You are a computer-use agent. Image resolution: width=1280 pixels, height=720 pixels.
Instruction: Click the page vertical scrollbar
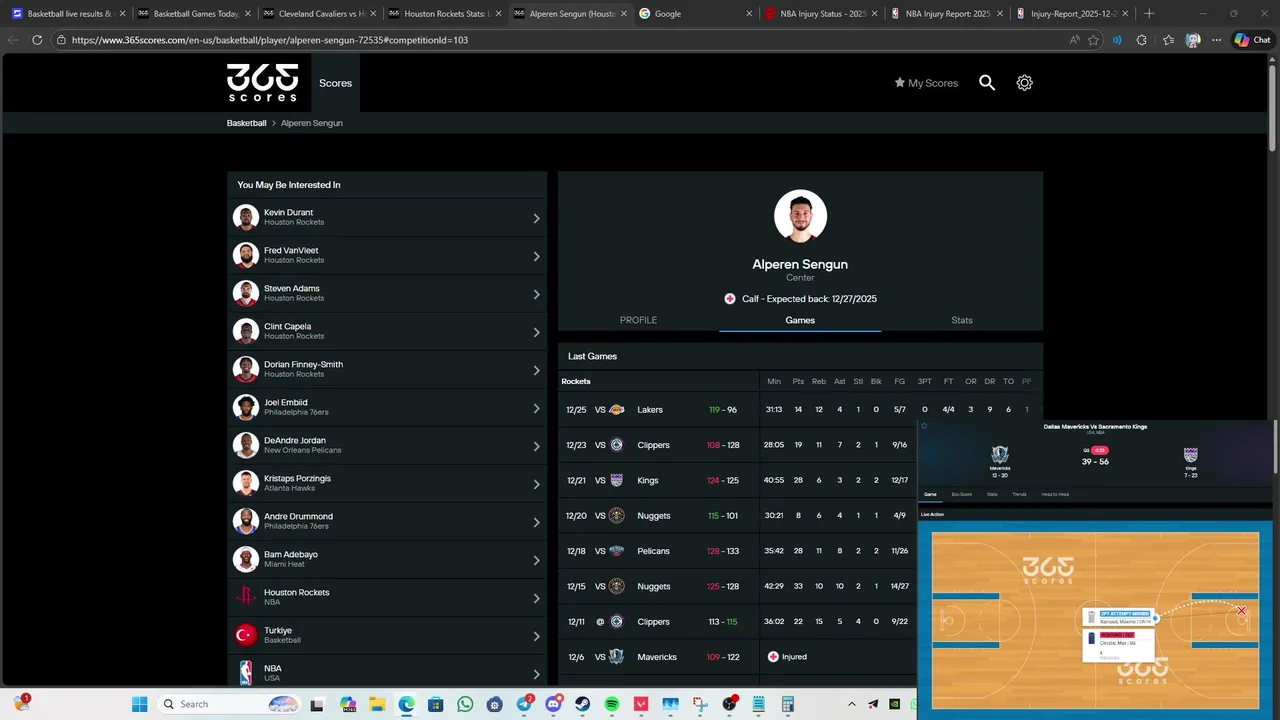pyautogui.click(x=1273, y=110)
